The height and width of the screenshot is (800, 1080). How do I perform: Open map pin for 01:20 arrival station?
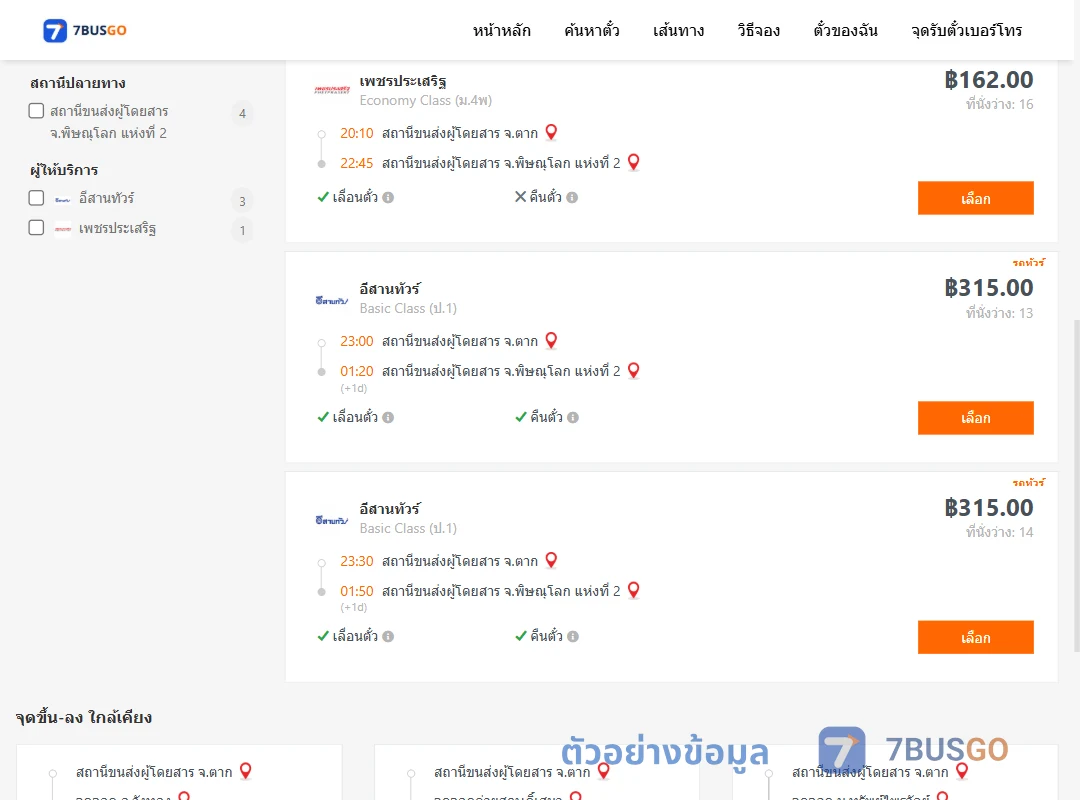click(x=634, y=371)
